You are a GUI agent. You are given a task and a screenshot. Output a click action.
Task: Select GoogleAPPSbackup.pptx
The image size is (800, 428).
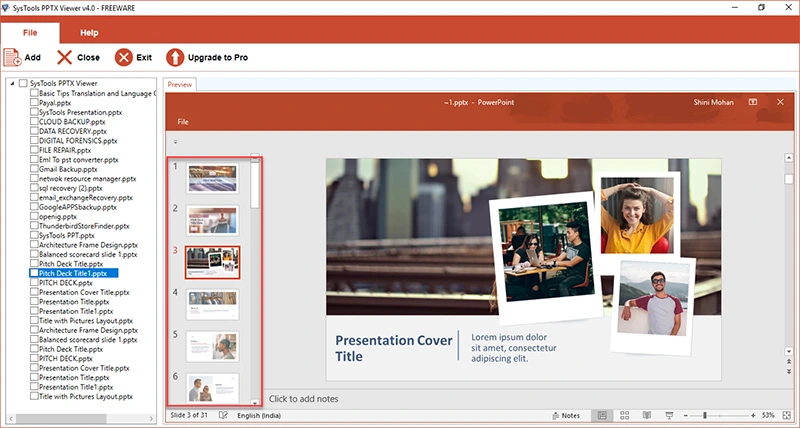click(78, 207)
